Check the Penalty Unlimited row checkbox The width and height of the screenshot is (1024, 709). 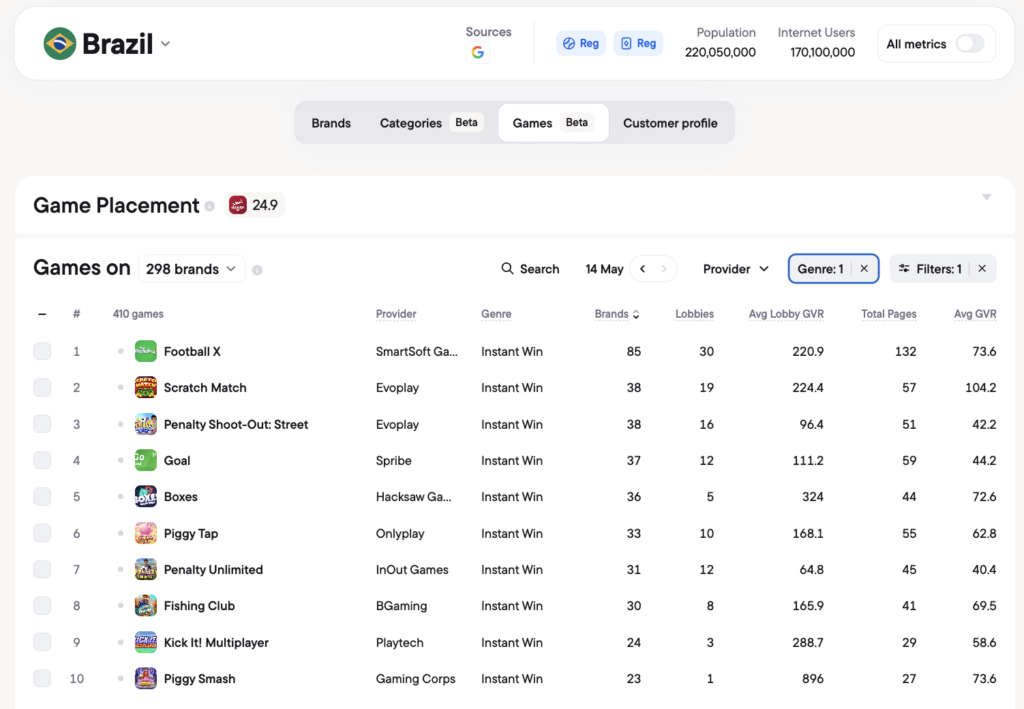coord(42,569)
